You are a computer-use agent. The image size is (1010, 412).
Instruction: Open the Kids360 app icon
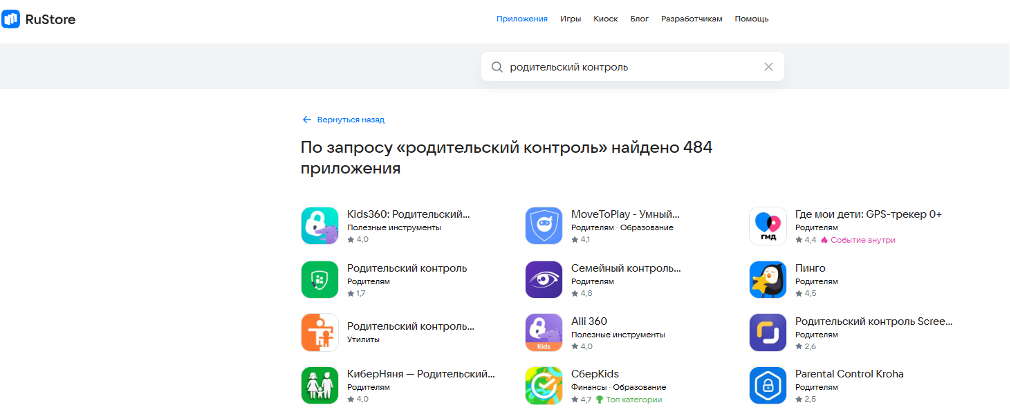tap(319, 226)
